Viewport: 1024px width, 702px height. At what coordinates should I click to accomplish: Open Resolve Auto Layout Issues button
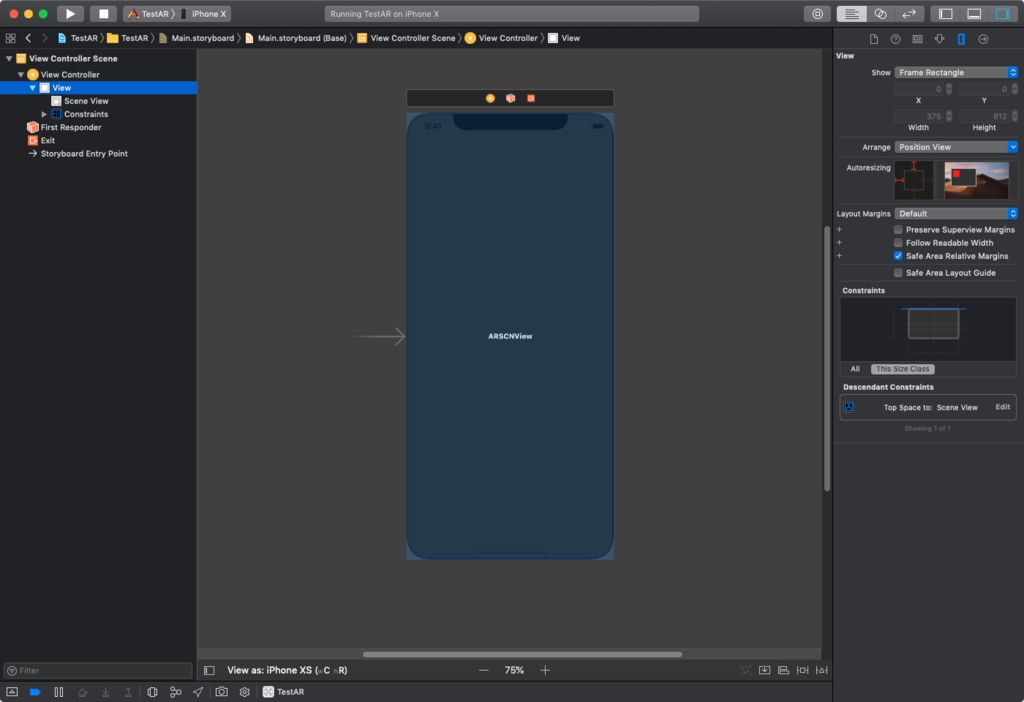[x=822, y=671]
